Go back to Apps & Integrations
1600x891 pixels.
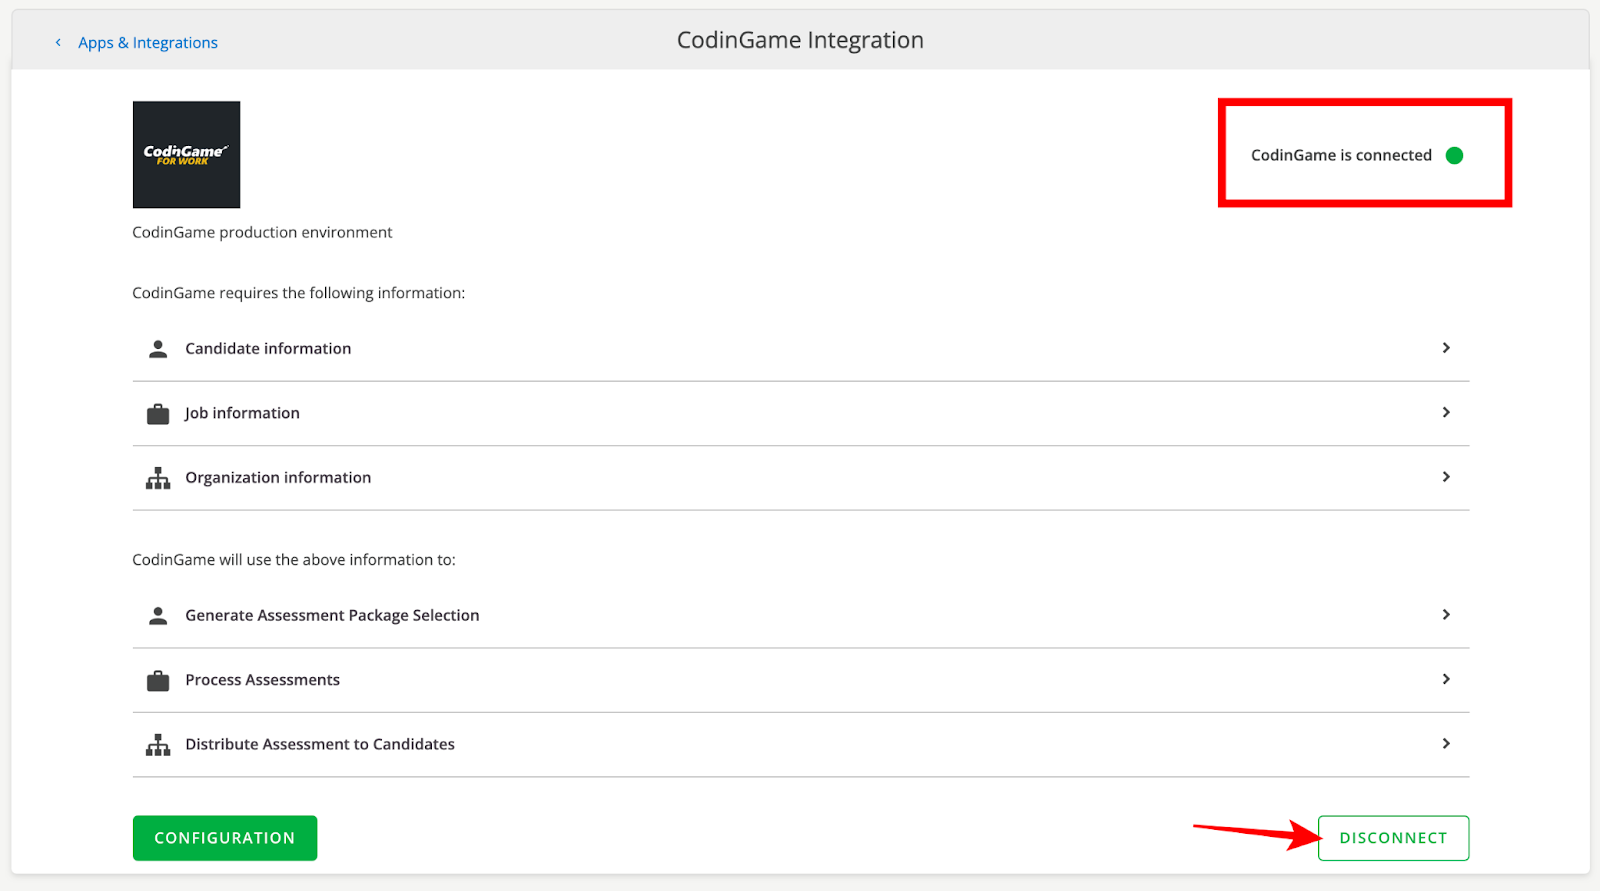(x=148, y=42)
